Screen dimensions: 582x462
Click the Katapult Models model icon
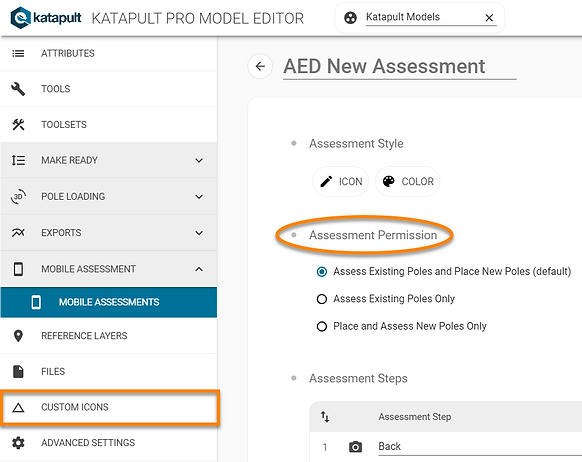pos(350,17)
